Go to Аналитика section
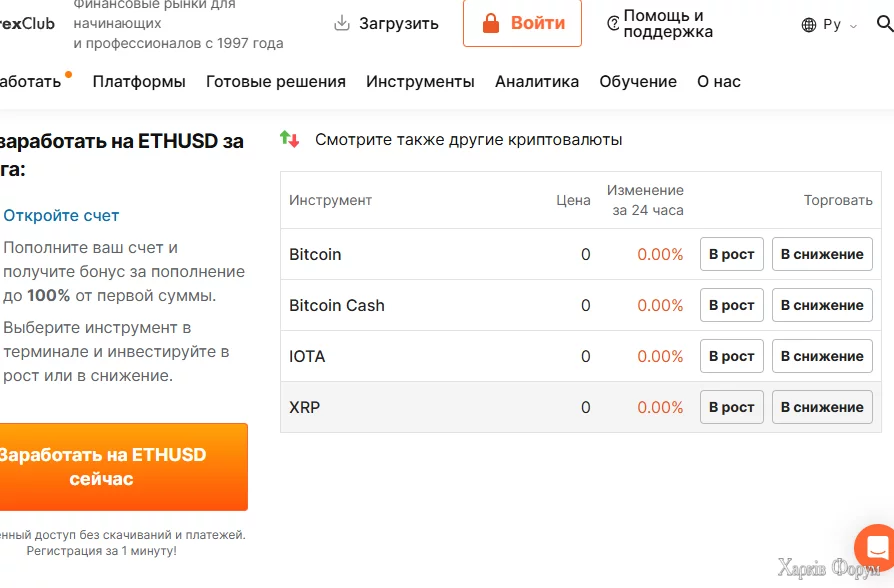Screen dimensions: 894x588 (537, 82)
